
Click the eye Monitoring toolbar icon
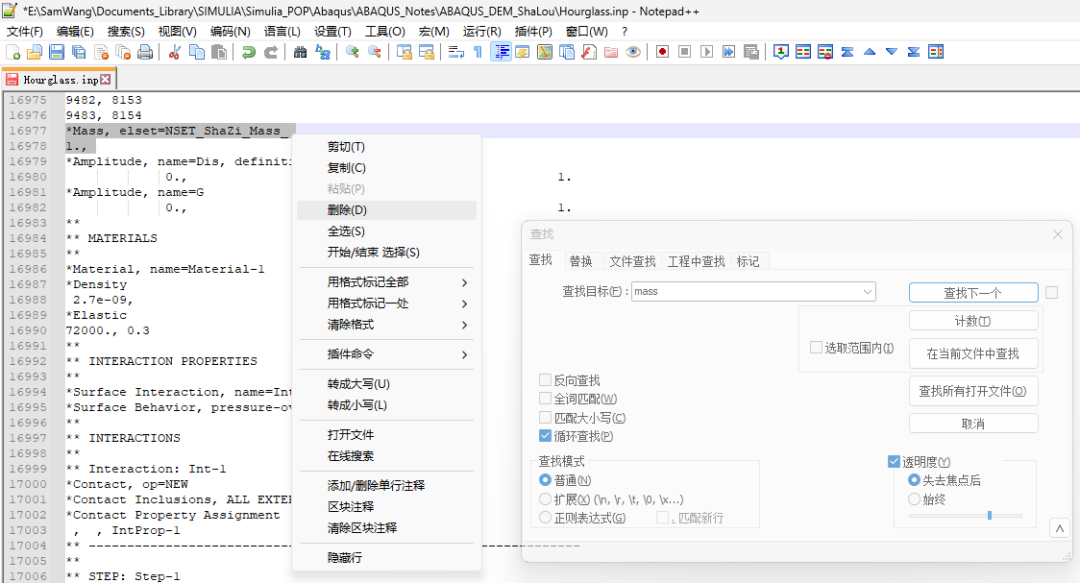pyautogui.click(x=633, y=52)
